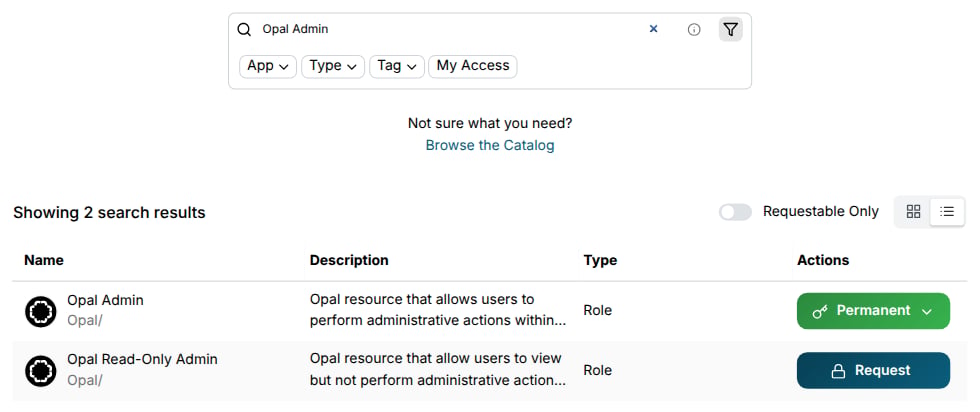Click the Opal/ path under Read-Only Admin
Screen dimensions: 980x412
84,380
